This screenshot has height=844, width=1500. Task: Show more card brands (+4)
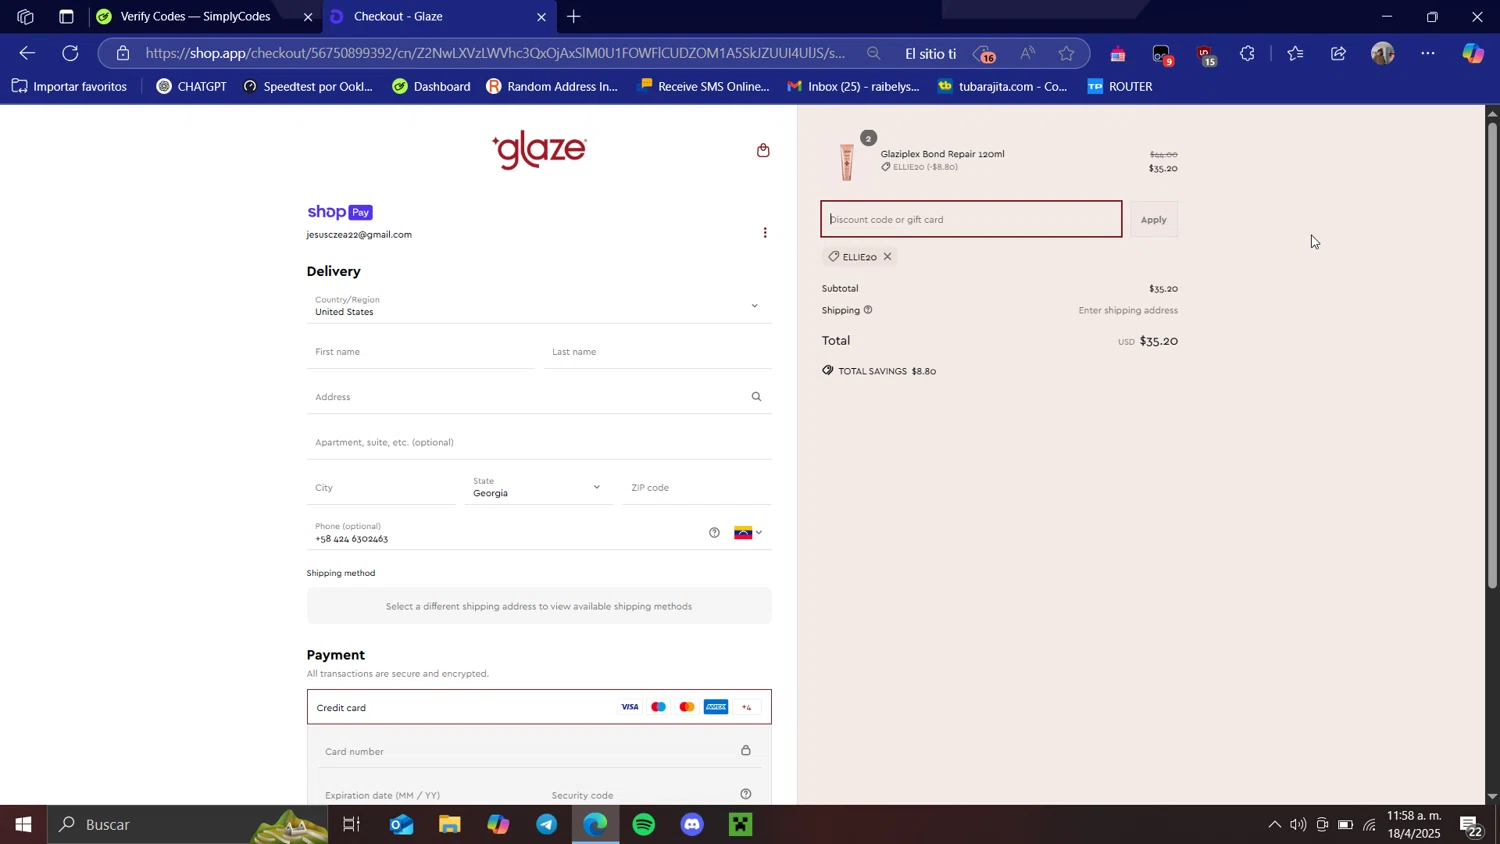click(x=746, y=707)
